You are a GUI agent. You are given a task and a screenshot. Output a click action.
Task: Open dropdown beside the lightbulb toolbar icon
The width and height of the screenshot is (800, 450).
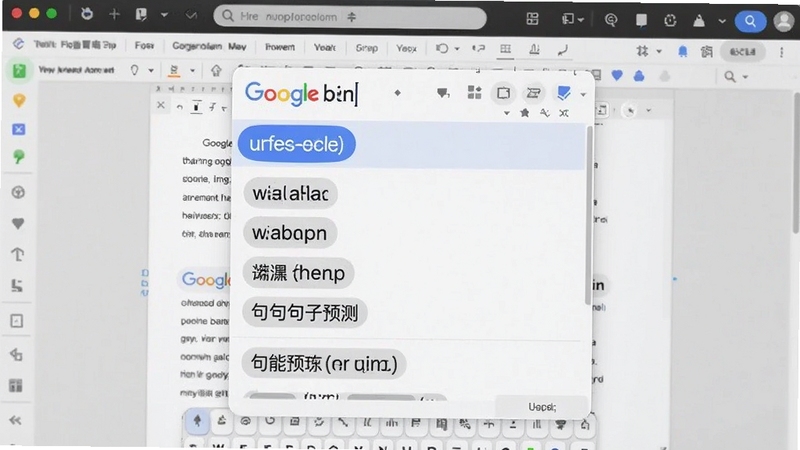click(x=151, y=70)
